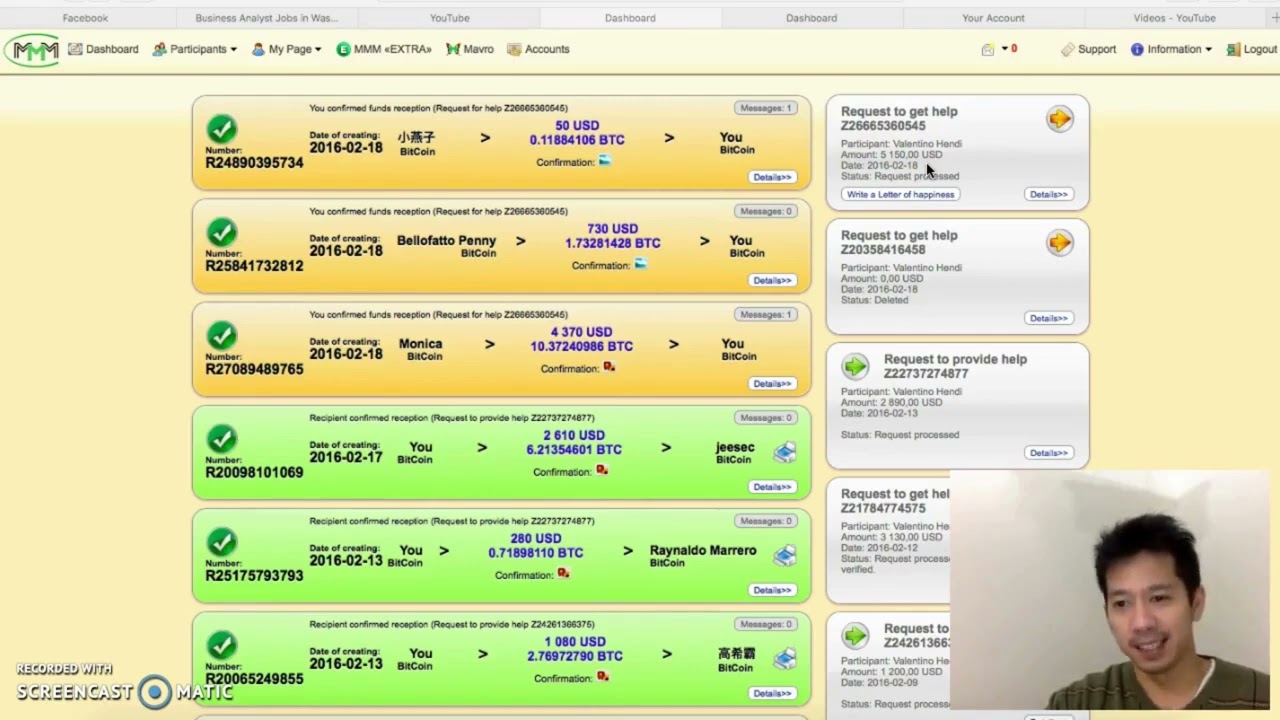Click the Logout link
The image size is (1280, 720).
[x=1251, y=49]
